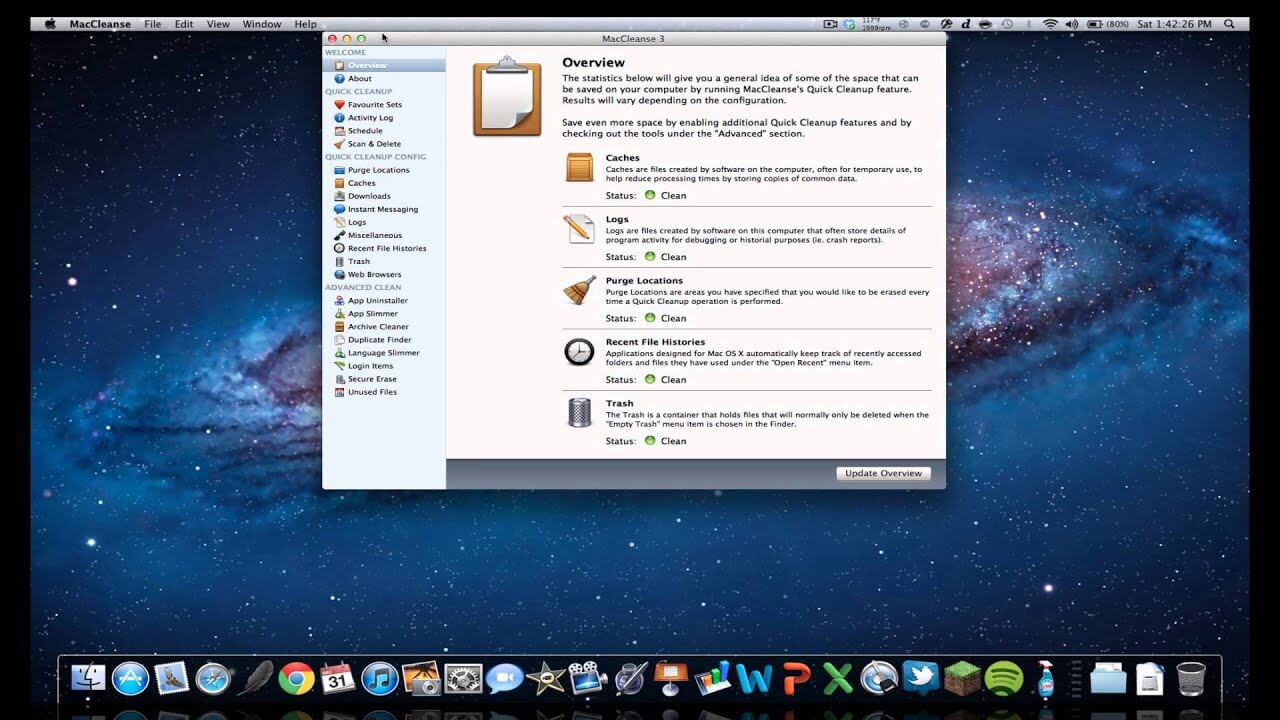Viewport: 1280px width, 720px height.
Task: Click the Logs sidebar icon
Action: click(x=339, y=222)
